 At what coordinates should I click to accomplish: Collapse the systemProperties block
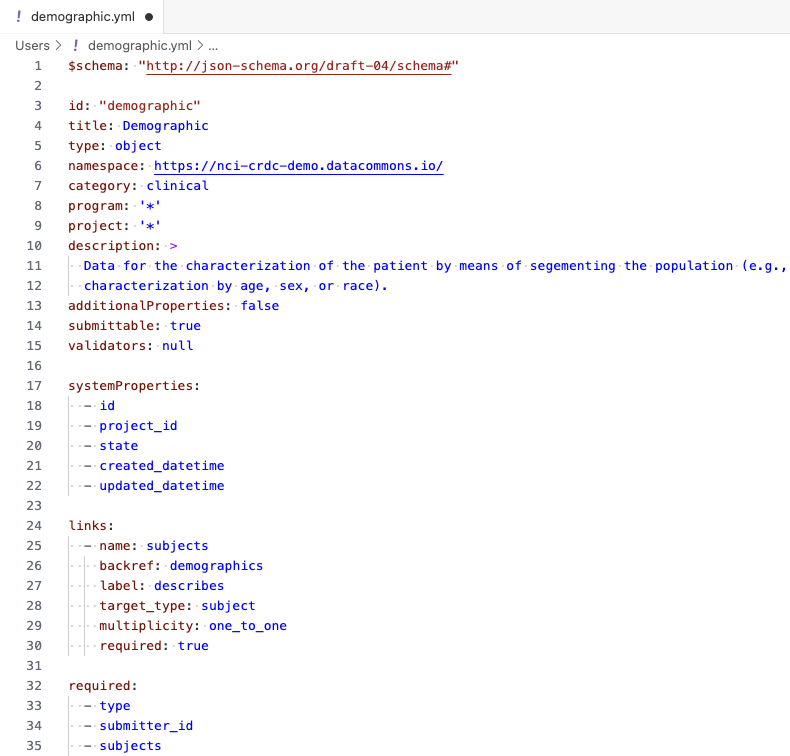tap(56, 386)
